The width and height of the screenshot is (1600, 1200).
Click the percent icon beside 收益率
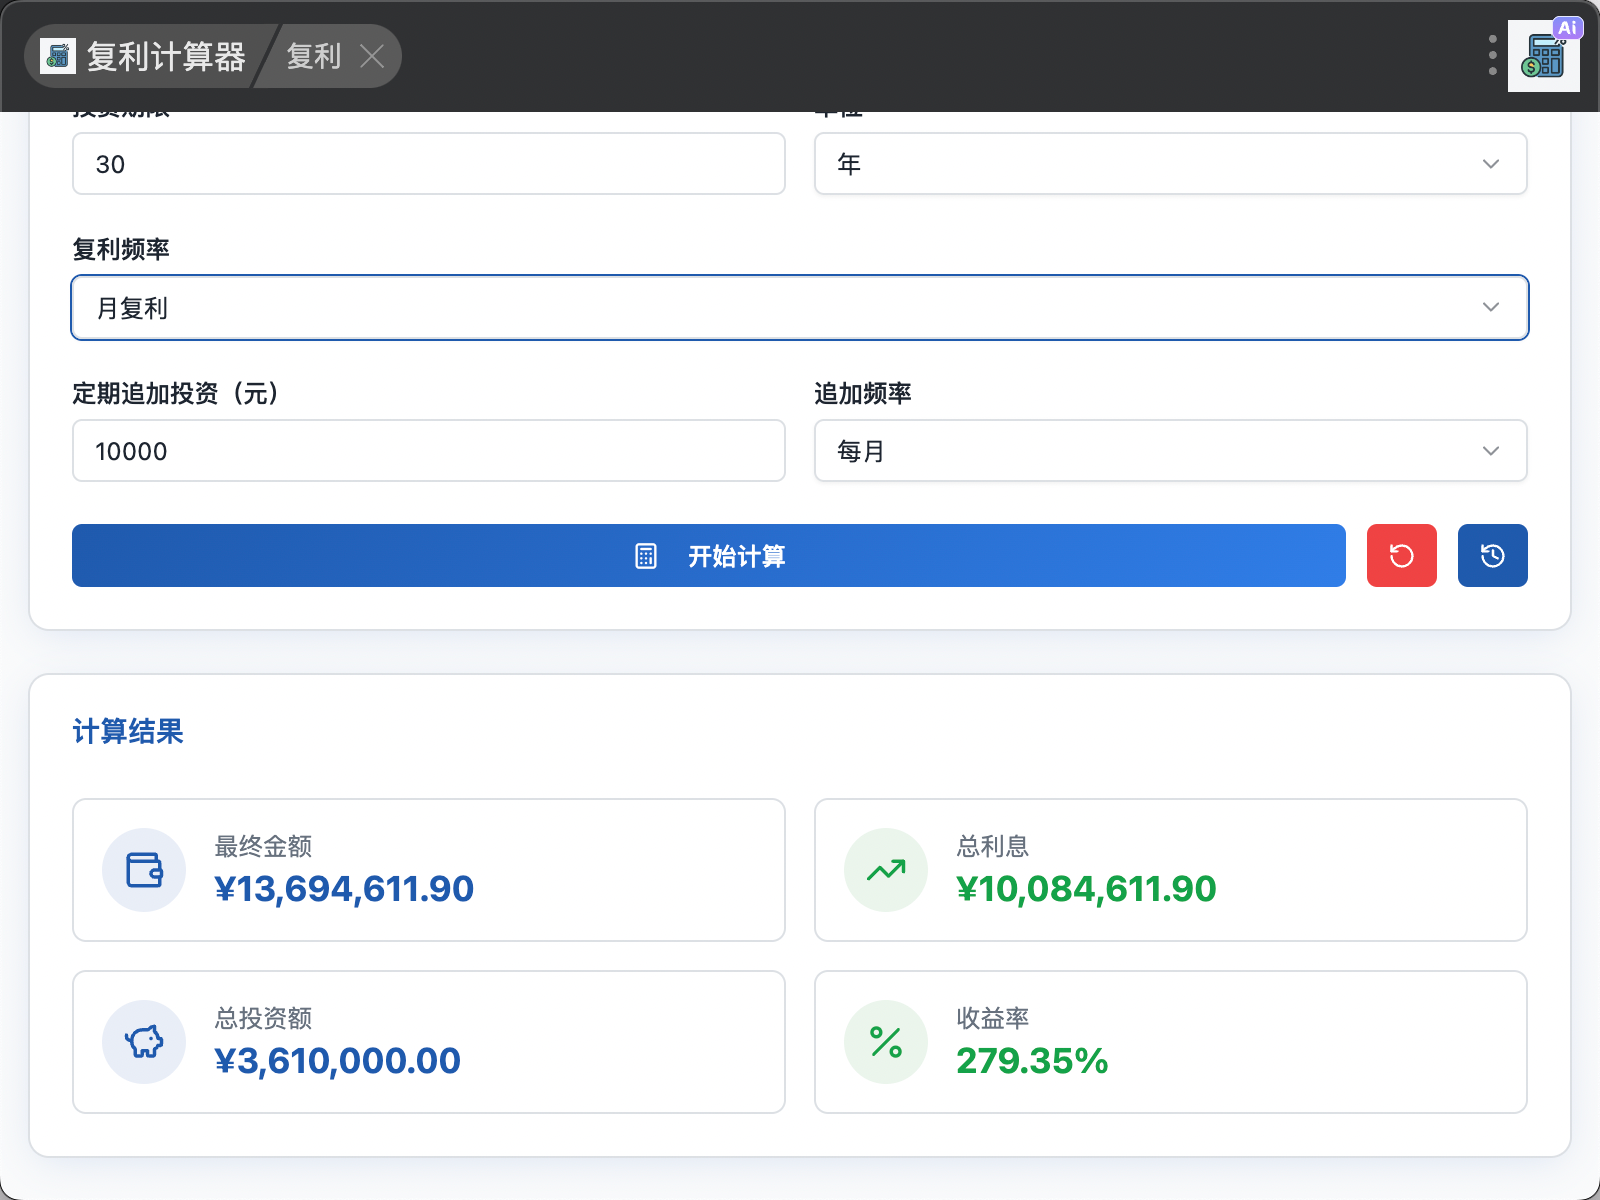(x=886, y=1042)
